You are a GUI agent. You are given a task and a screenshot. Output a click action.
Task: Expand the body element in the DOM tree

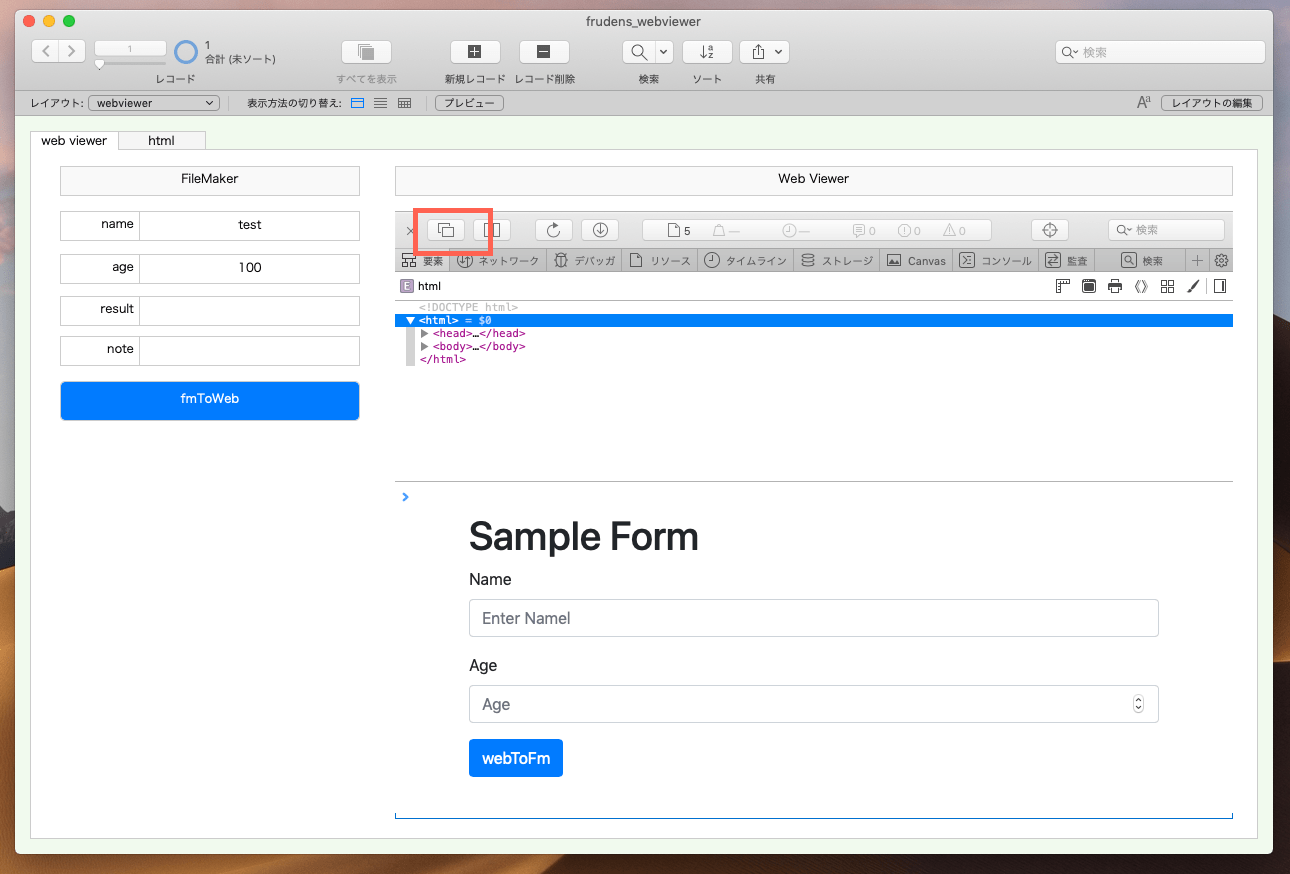pyautogui.click(x=424, y=346)
